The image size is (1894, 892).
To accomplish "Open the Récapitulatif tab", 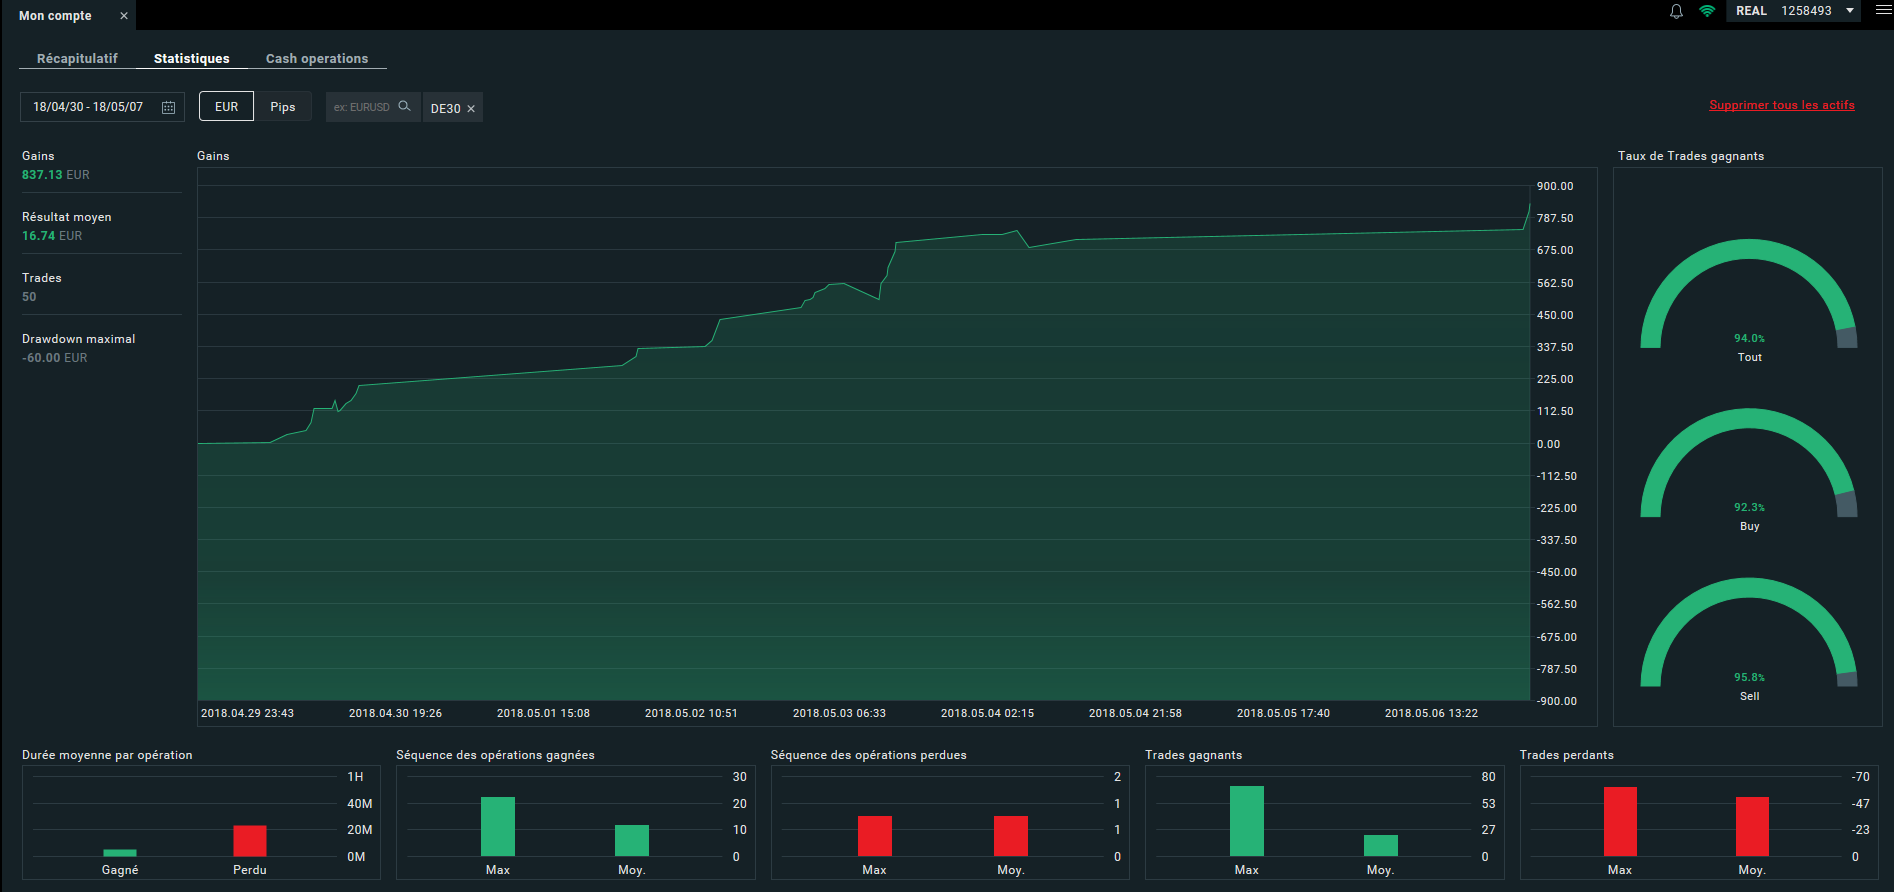I will (x=77, y=58).
